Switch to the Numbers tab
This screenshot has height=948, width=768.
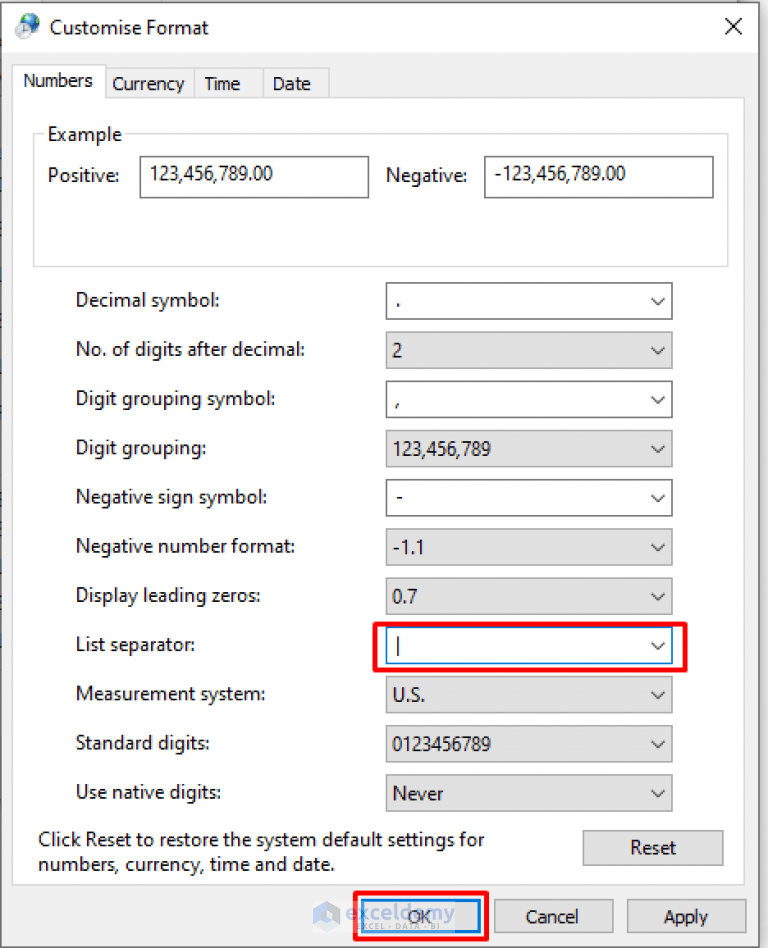tap(58, 81)
